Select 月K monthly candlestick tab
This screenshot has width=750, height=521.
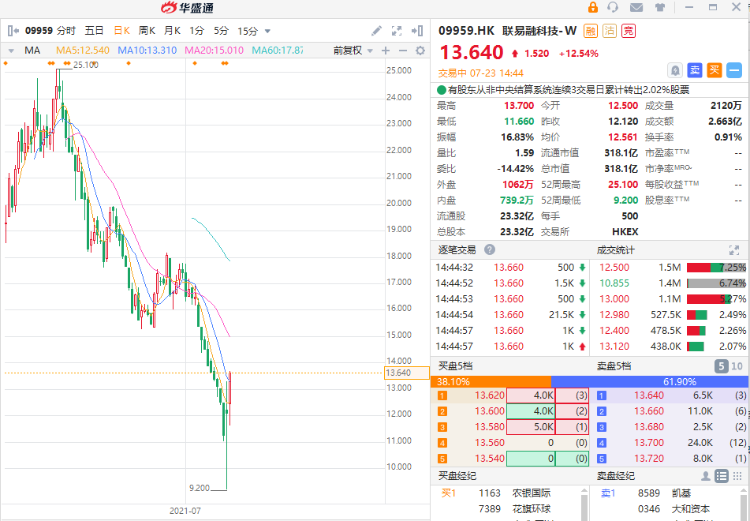pyautogui.click(x=172, y=31)
